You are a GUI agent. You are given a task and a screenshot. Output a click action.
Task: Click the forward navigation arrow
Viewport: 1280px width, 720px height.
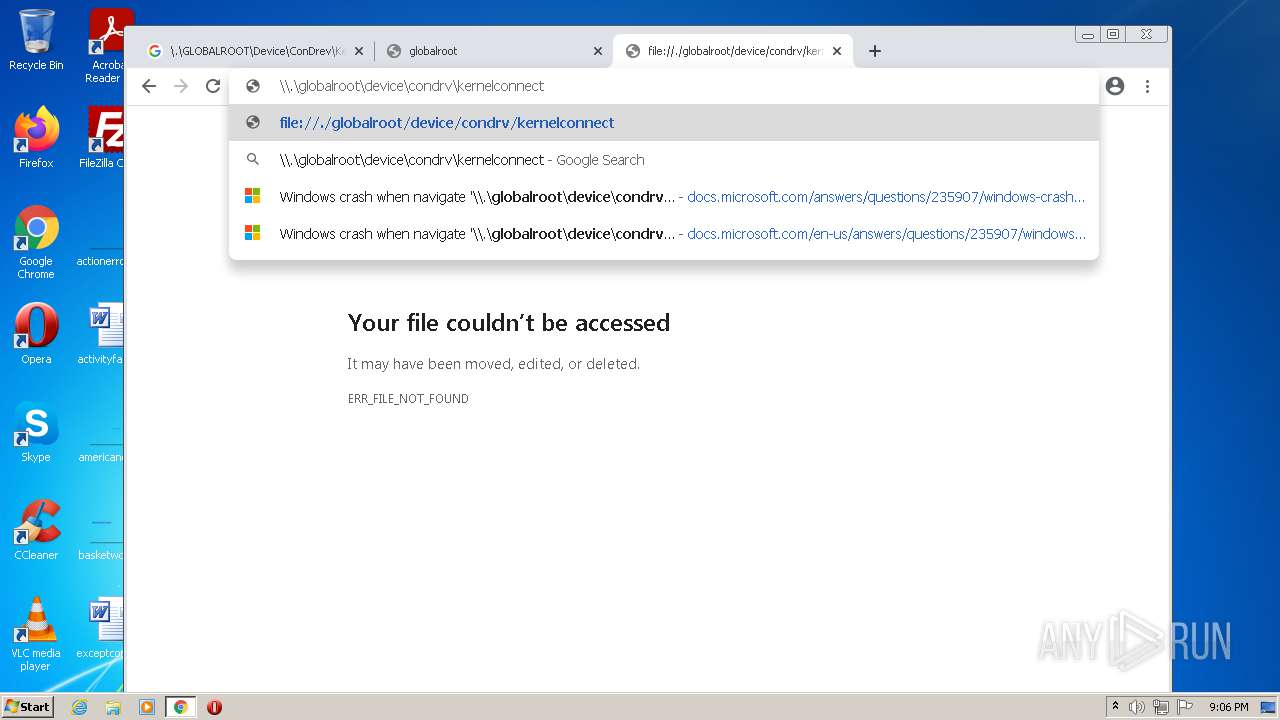181,86
